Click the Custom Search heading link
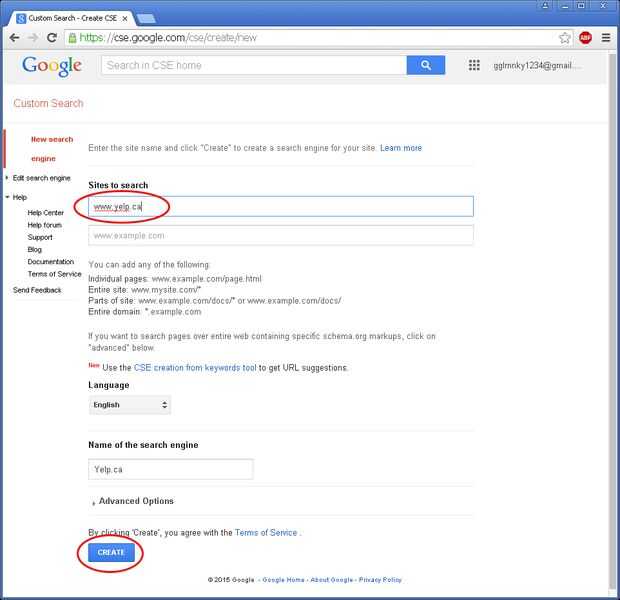Image resolution: width=620 pixels, height=600 pixels. 48,103
